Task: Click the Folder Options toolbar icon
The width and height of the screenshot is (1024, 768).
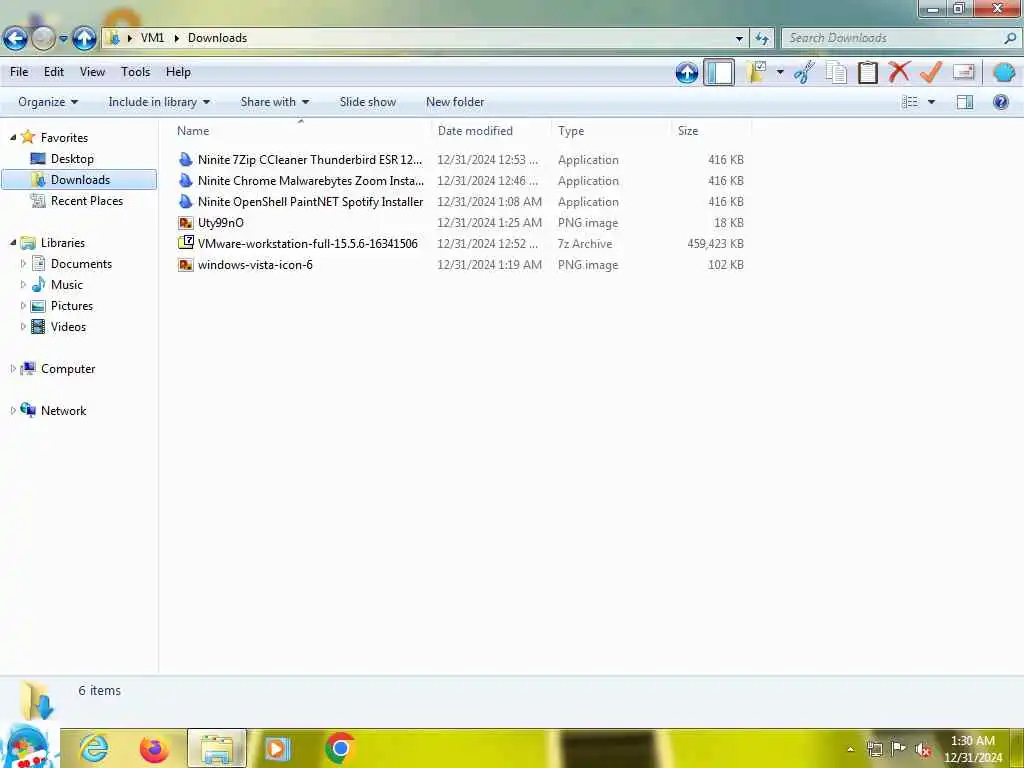Action: [756, 72]
